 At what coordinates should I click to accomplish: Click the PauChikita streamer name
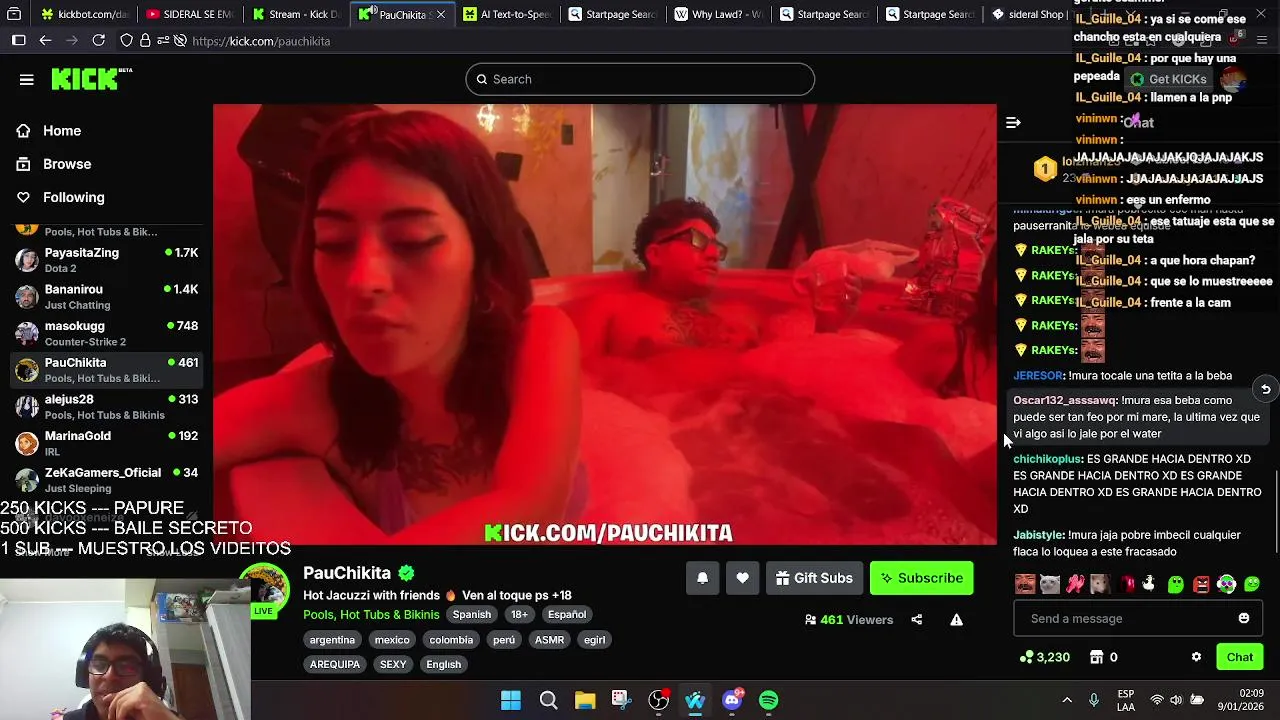click(x=347, y=573)
